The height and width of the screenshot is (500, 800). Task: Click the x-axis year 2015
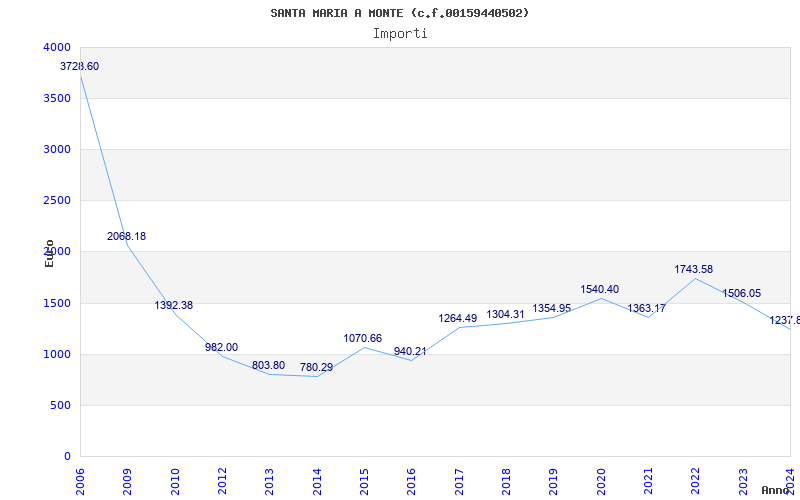[x=364, y=481]
